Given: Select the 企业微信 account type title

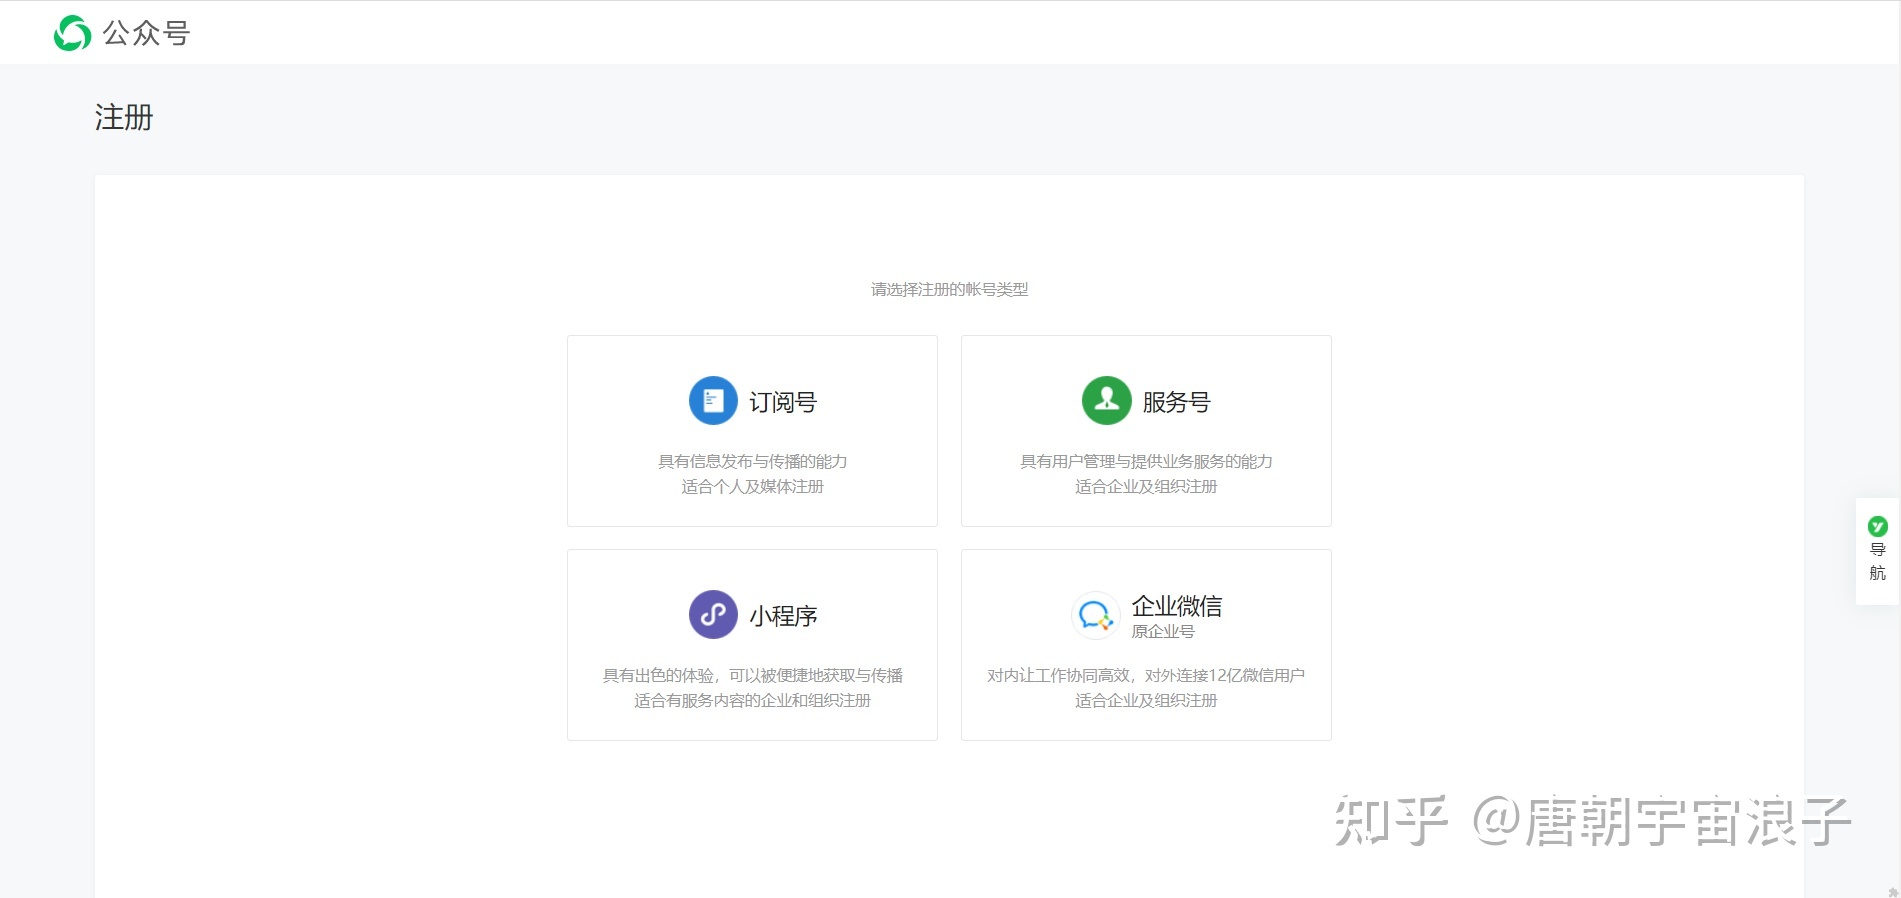Looking at the screenshot, I should point(1177,606).
